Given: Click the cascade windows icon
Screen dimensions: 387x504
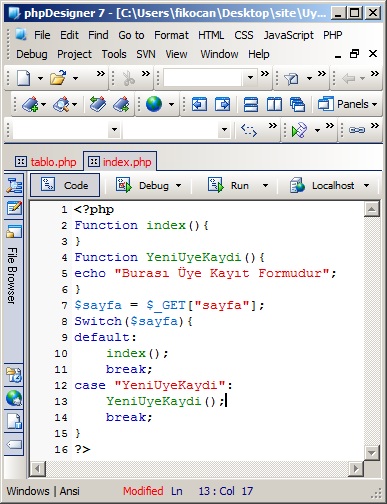Looking at the screenshot, I should [297, 105].
